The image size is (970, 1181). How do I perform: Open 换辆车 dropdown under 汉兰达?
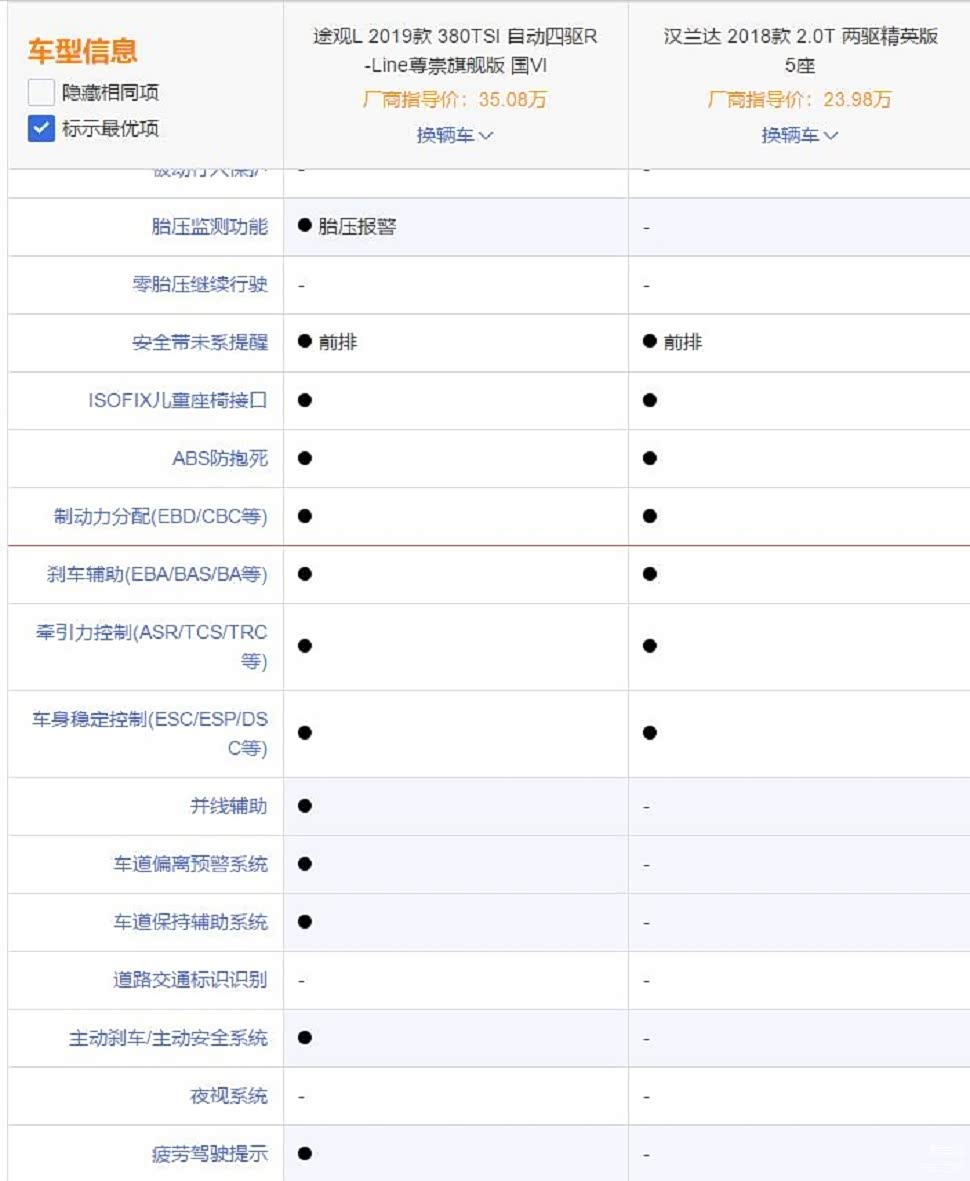(x=799, y=135)
